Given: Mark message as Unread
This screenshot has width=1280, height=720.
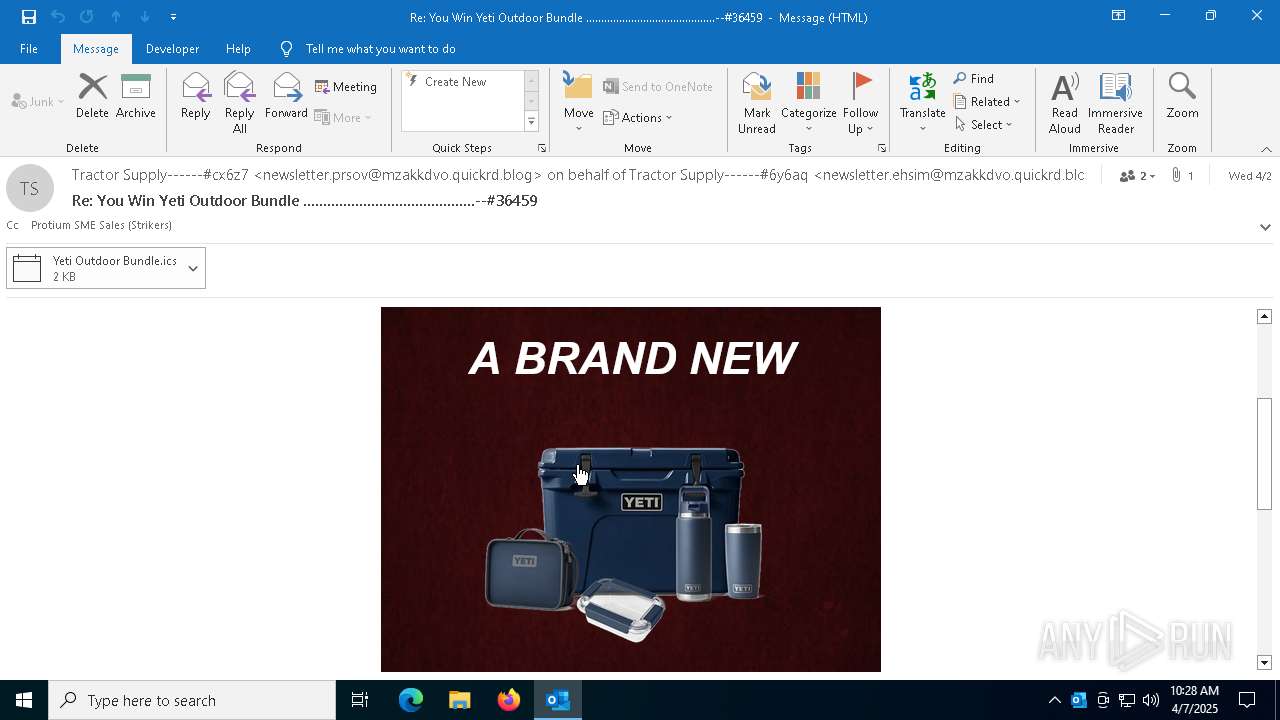Looking at the screenshot, I should click(757, 103).
